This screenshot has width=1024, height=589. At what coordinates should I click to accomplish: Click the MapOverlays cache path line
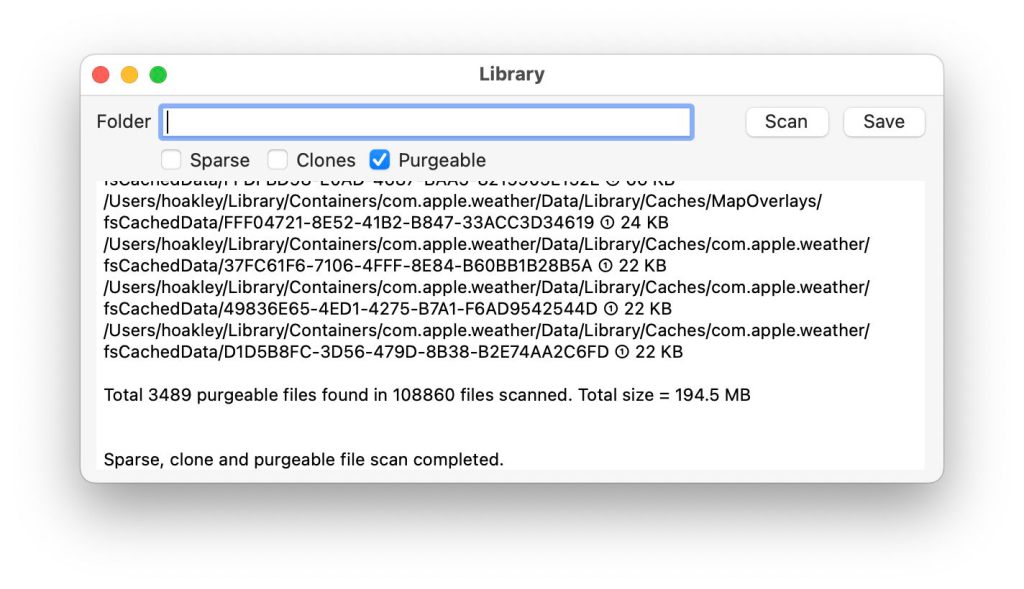[462, 201]
